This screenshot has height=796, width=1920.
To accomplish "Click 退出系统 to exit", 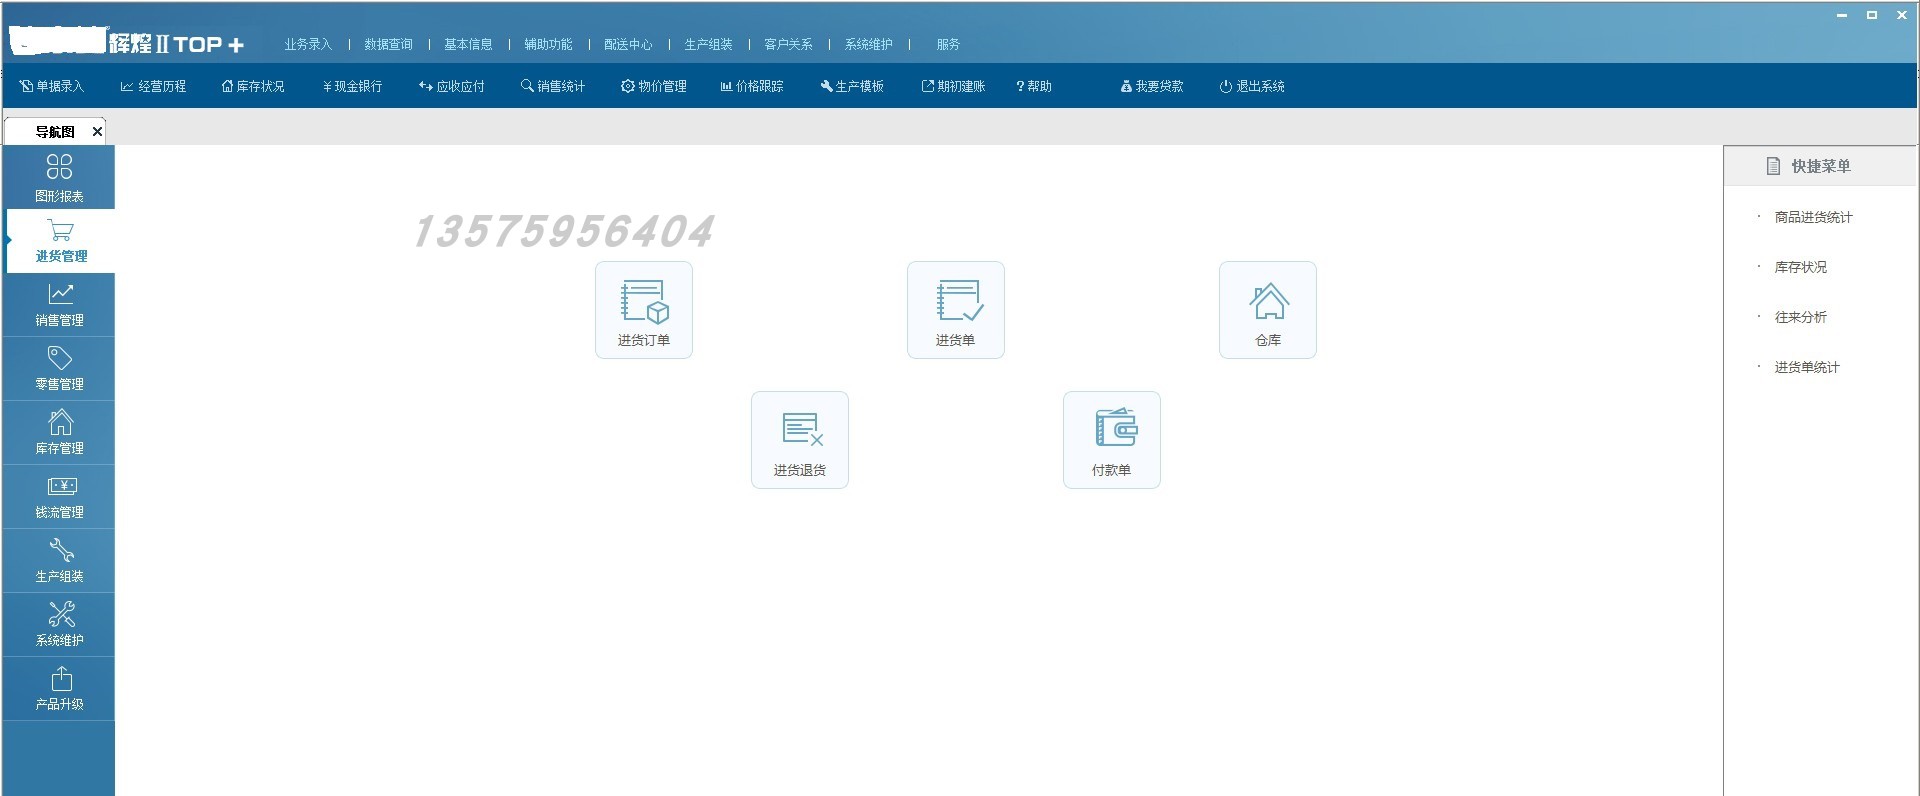I will [x=1252, y=87].
